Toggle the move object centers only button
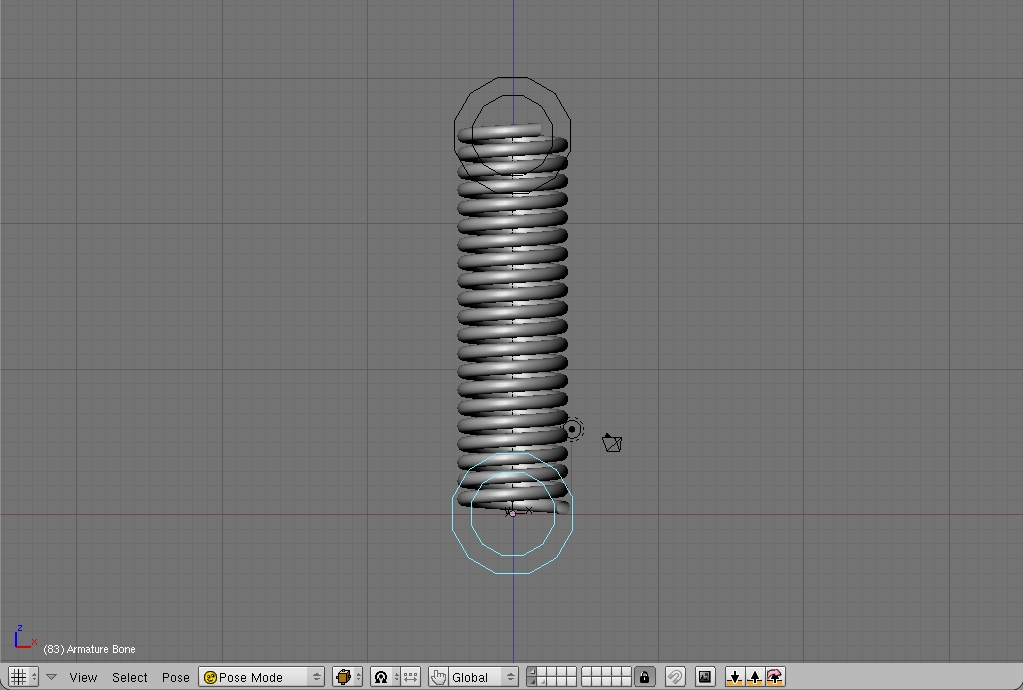The width and height of the screenshot is (1023, 690). point(410,677)
